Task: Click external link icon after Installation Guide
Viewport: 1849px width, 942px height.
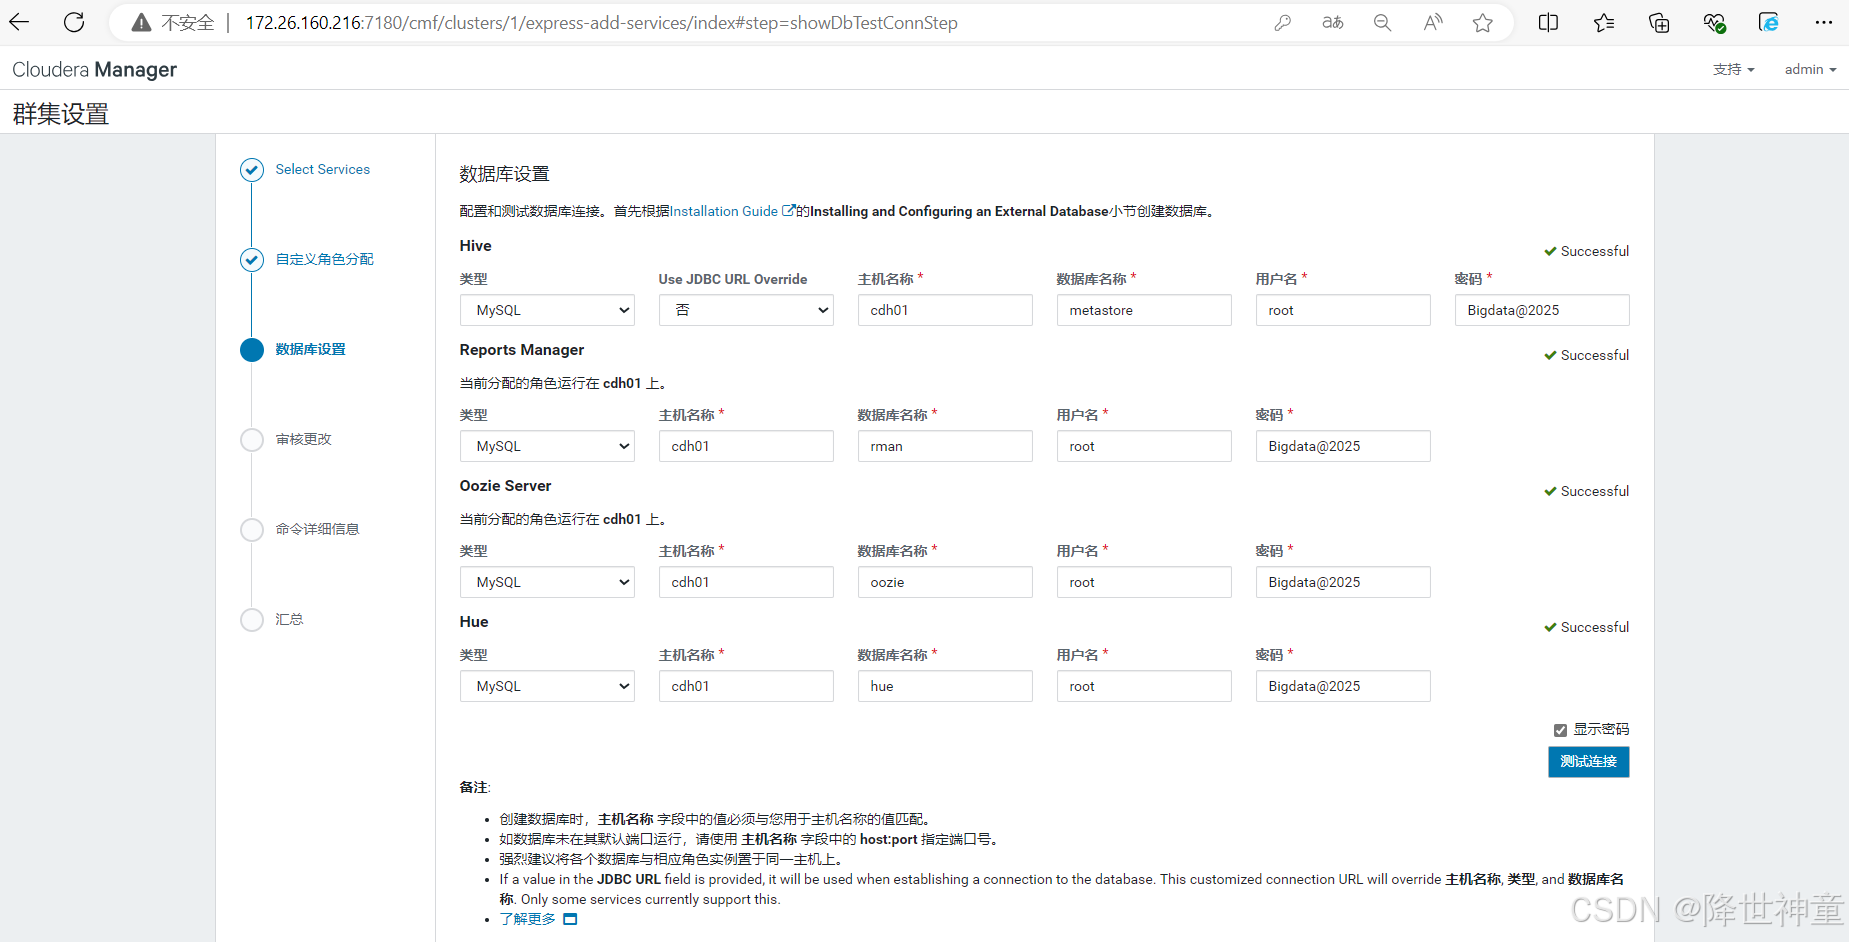Action: coord(788,211)
